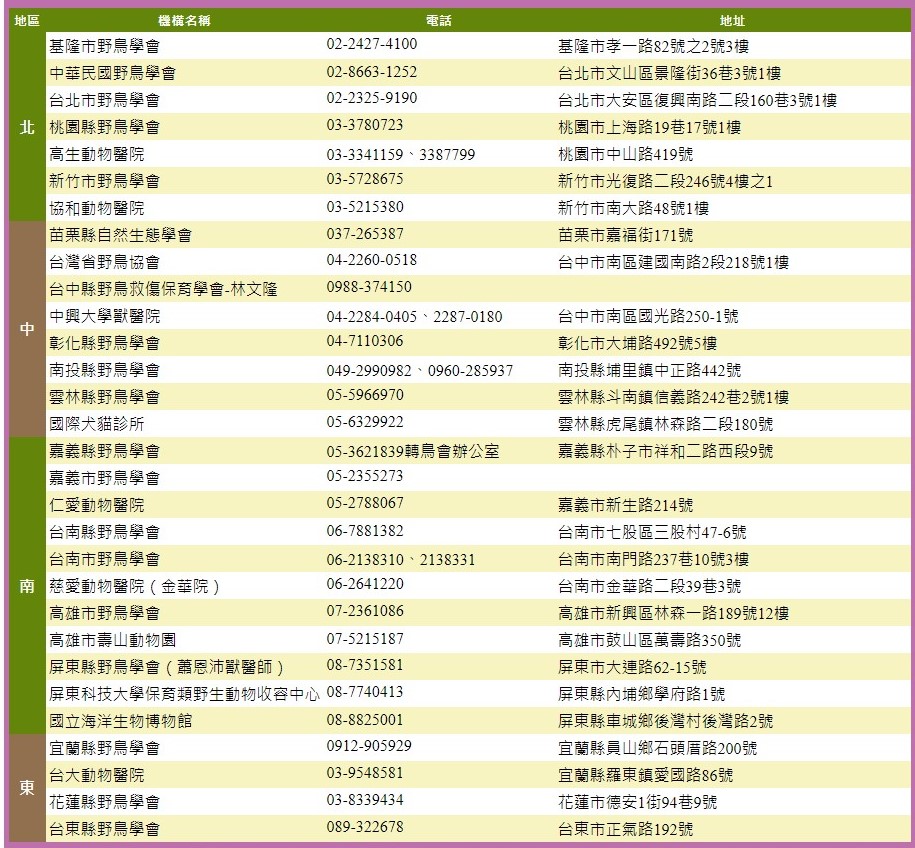Select address 新竹市南大路48號1樓
The width and height of the screenshot is (915, 848).
634,208
